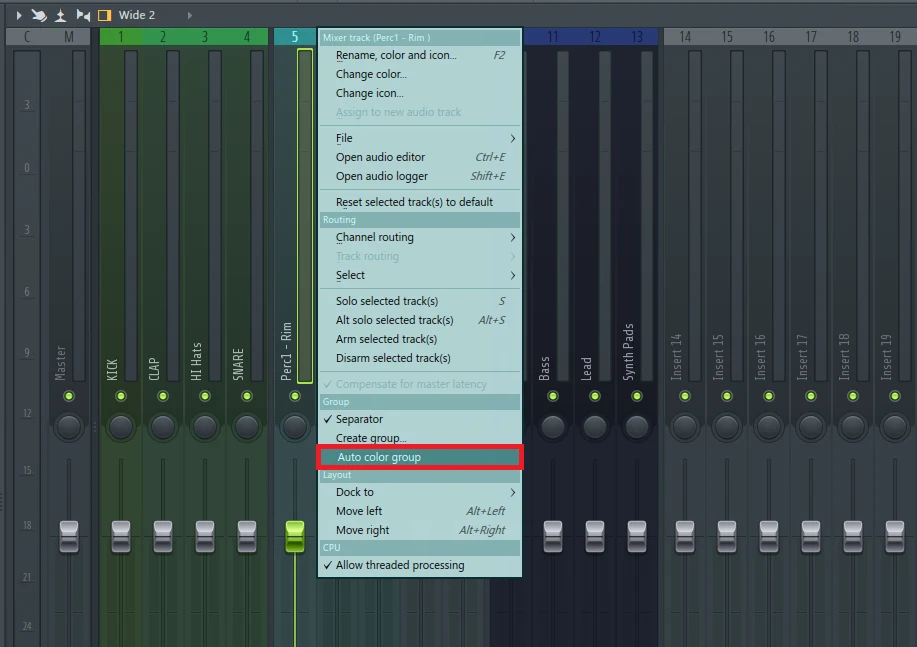Click the bow-tie shaped icon in mixer toolbar
Screen dimensions: 917x647
coord(82,15)
